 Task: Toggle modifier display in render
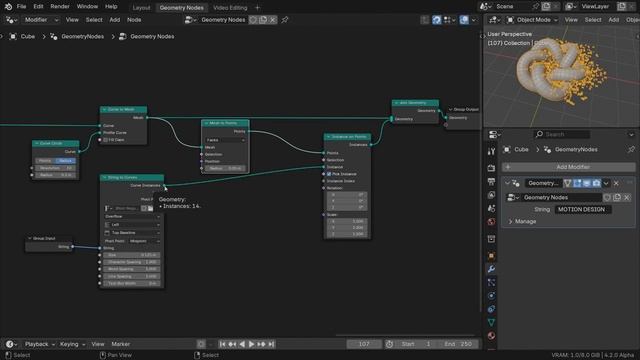coord(596,183)
